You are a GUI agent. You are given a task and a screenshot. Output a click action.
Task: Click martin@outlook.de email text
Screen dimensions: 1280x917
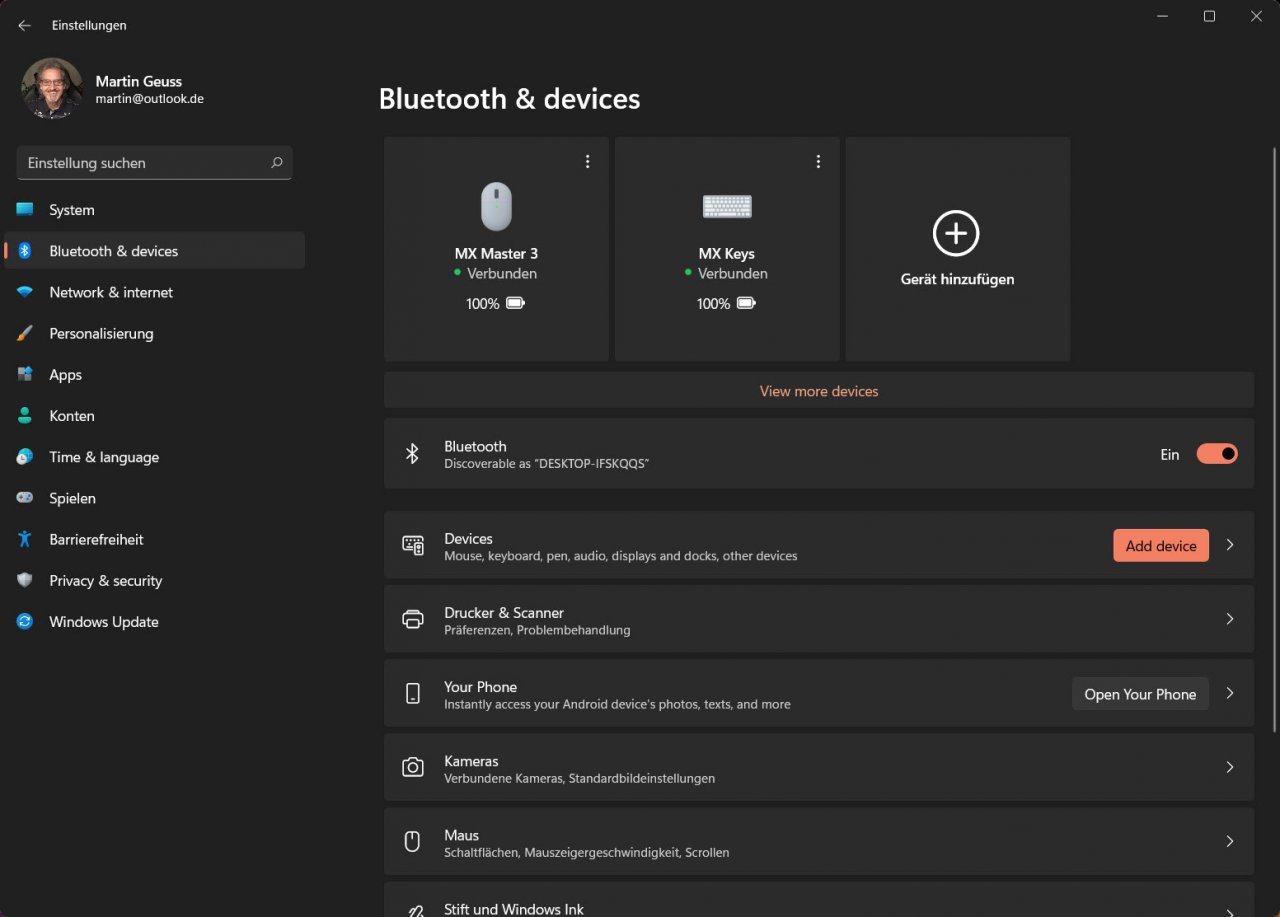coord(150,99)
